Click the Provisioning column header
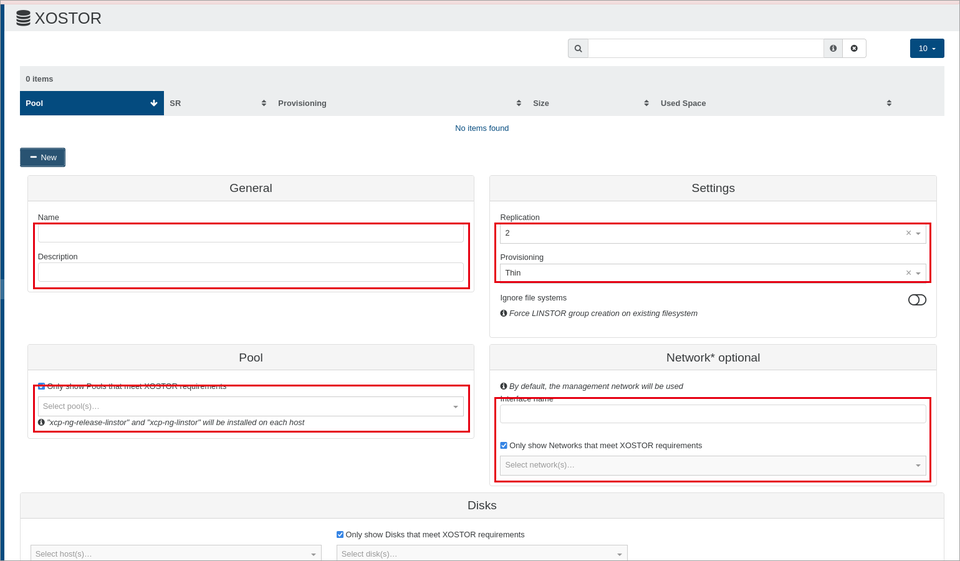The height and width of the screenshot is (561, 960). [400, 104]
